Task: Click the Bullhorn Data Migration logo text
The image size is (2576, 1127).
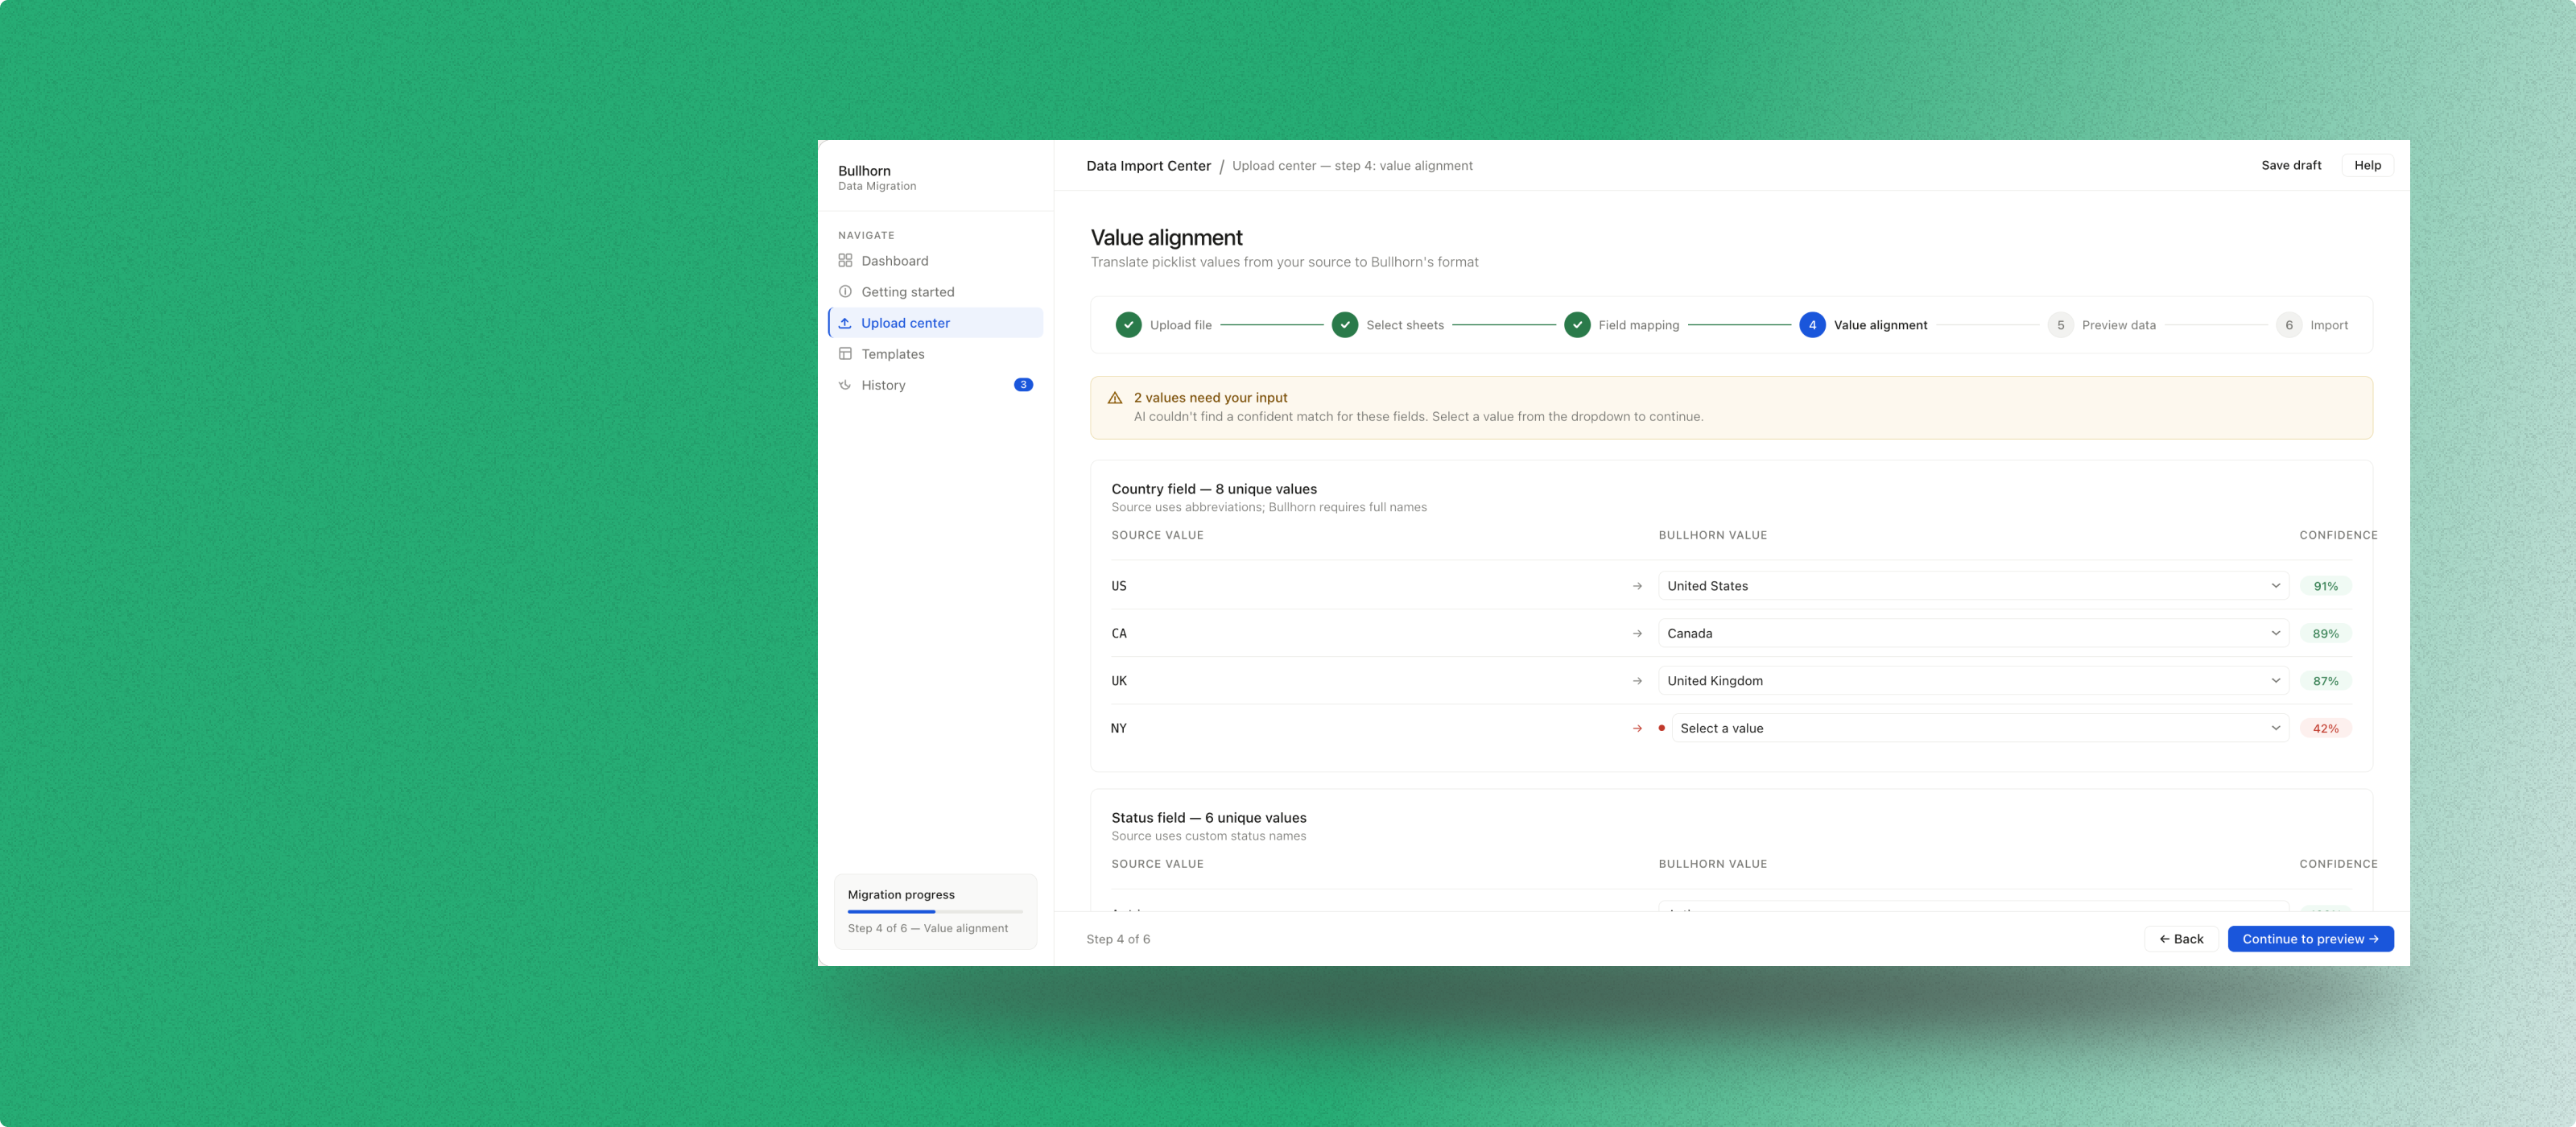Action: [877, 178]
